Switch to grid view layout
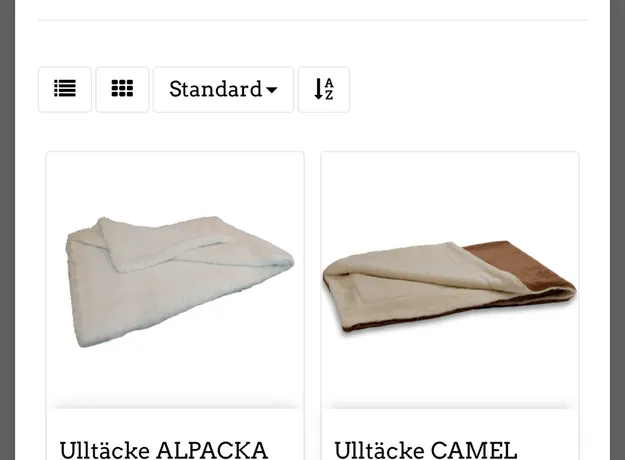 pos(122,90)
